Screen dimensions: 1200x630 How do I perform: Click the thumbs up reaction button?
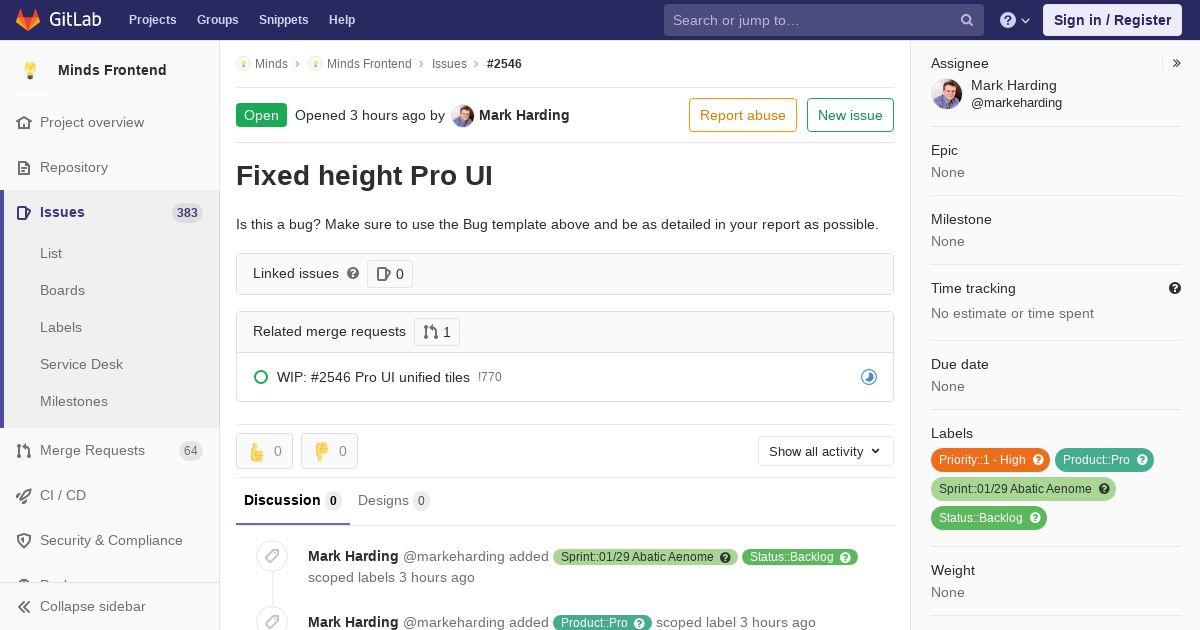[264, 451]
